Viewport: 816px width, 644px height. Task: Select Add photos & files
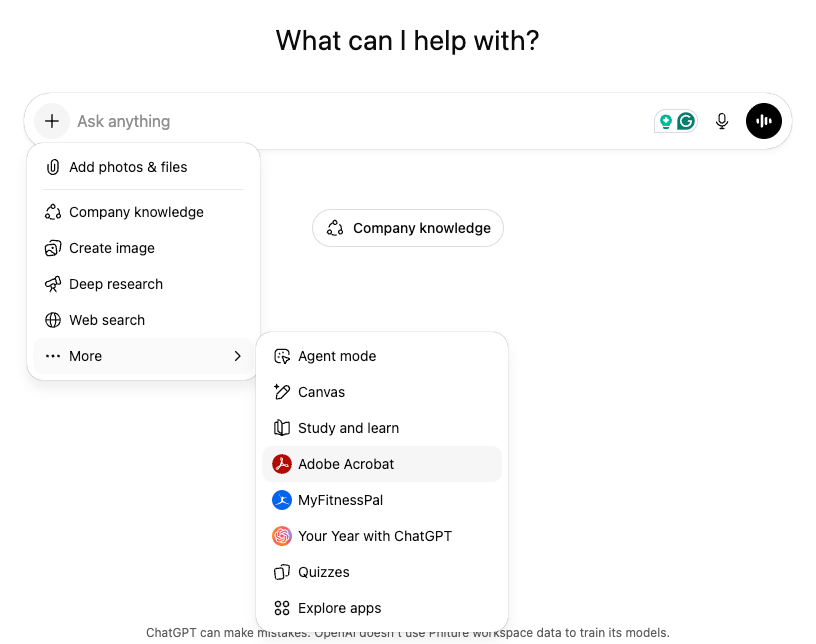coord(127,167)
